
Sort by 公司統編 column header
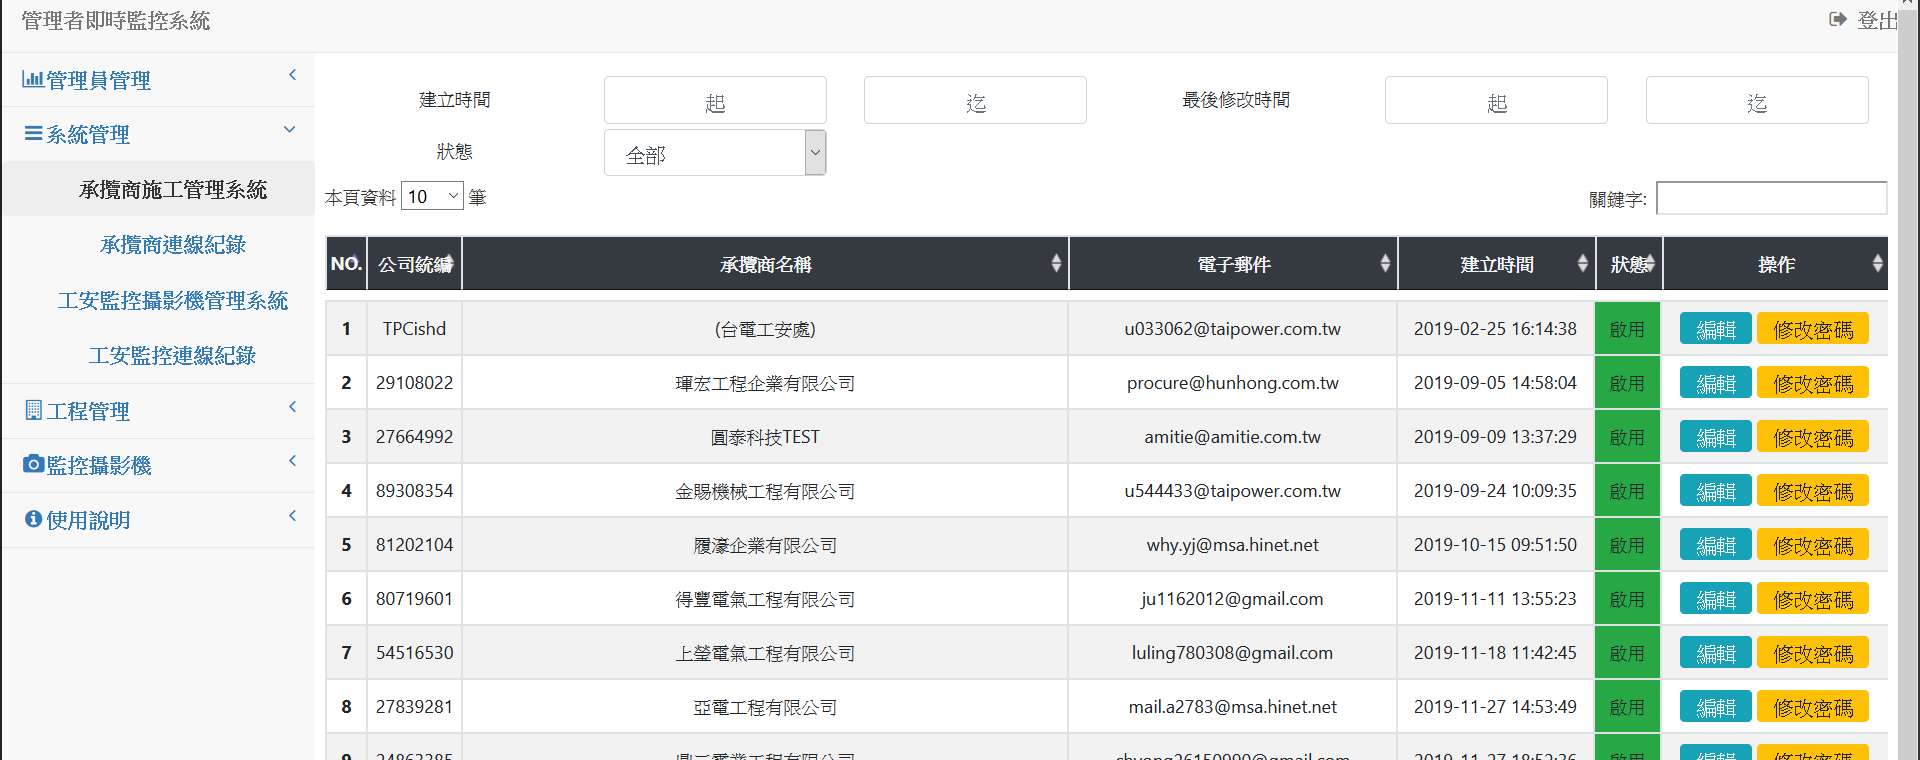(x=415, y=264)
